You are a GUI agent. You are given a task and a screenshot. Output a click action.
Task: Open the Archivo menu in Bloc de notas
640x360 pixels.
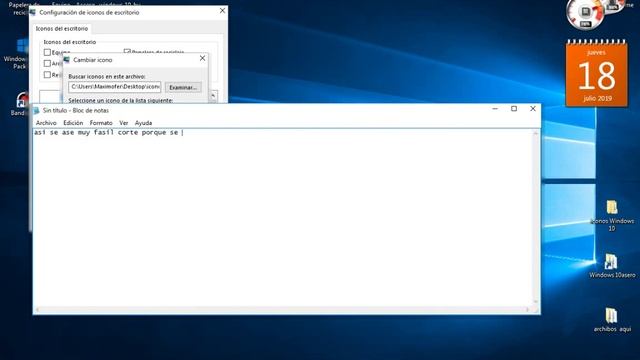pos(46,123)
